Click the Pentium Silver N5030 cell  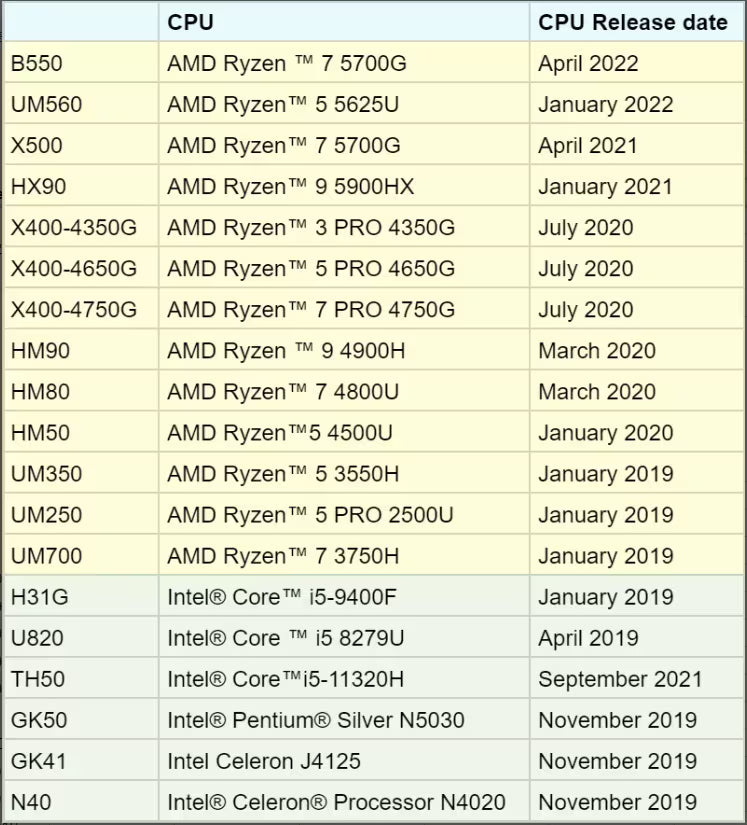315,720
